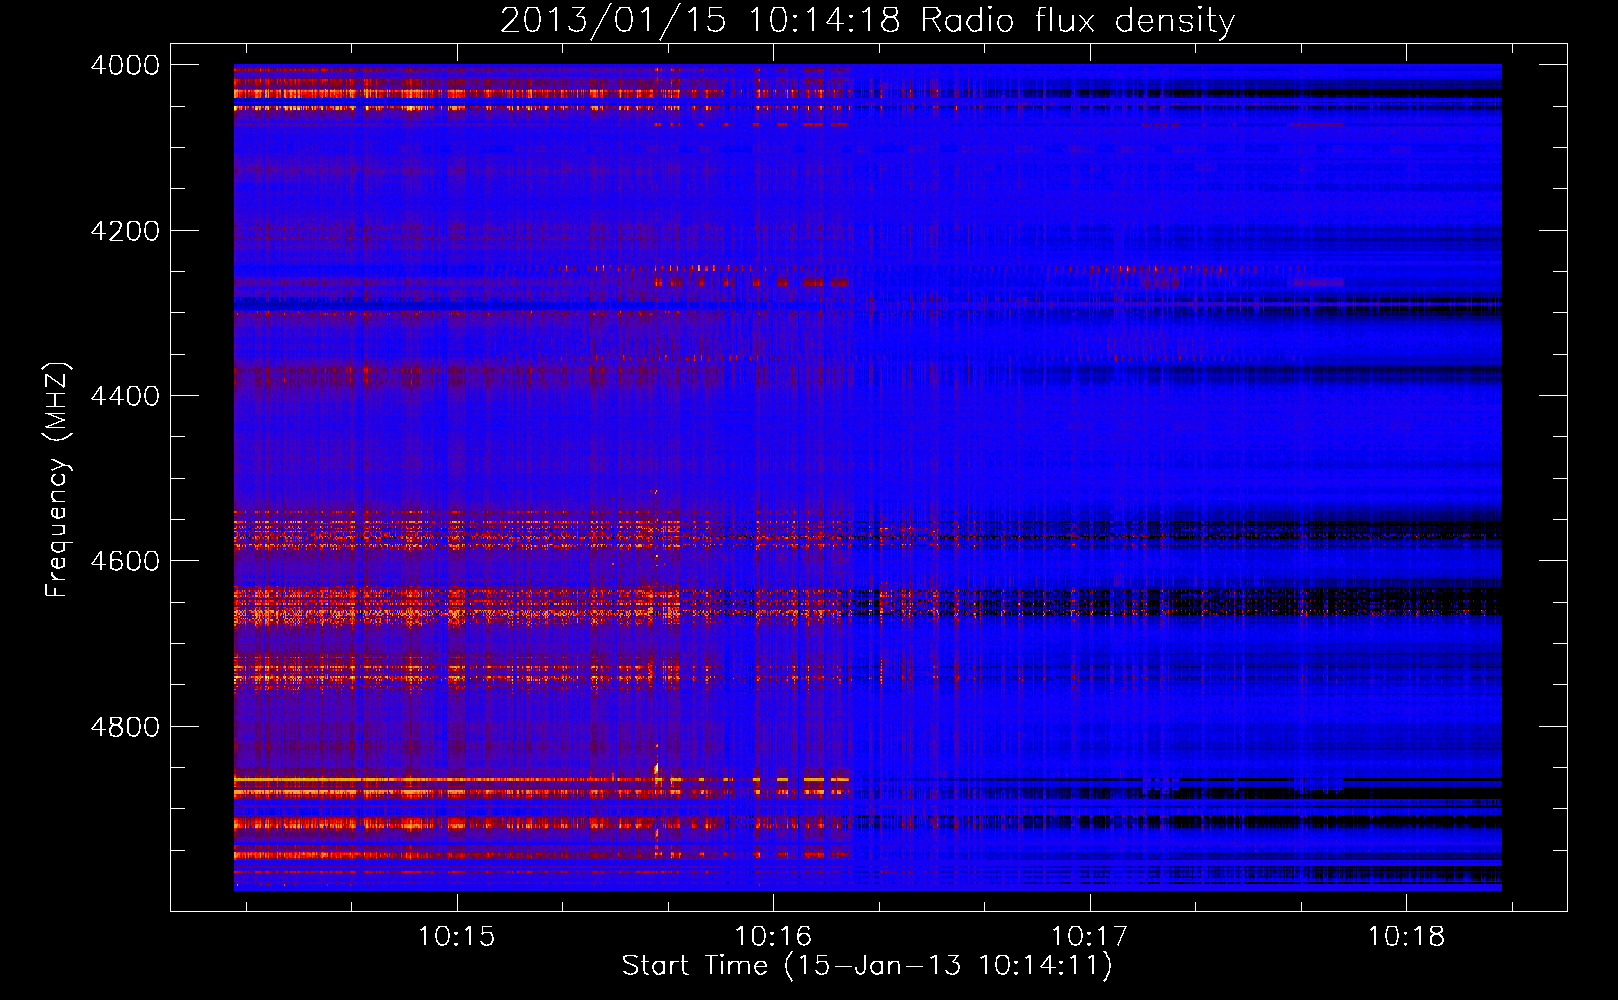
Task: Click the plot title '2013/01/15 10:14:18 Radio flux density'
Action: (867, 20)
